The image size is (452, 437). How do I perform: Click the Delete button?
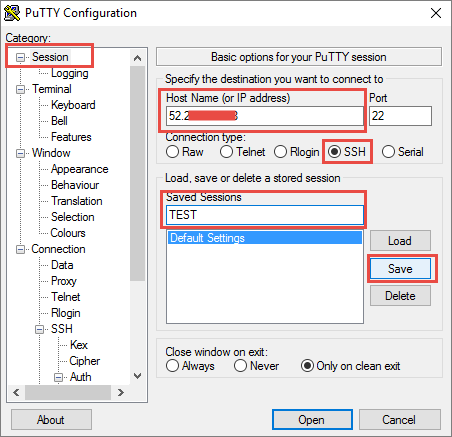(400, 296)
